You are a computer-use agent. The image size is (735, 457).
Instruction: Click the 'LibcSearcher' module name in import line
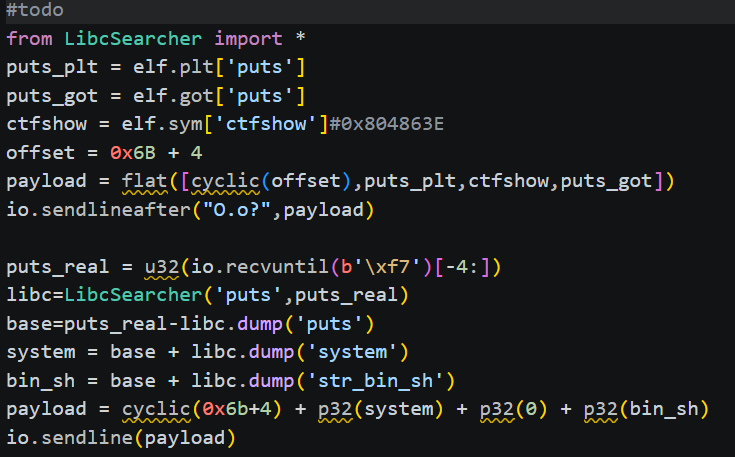tap(133, 38)
